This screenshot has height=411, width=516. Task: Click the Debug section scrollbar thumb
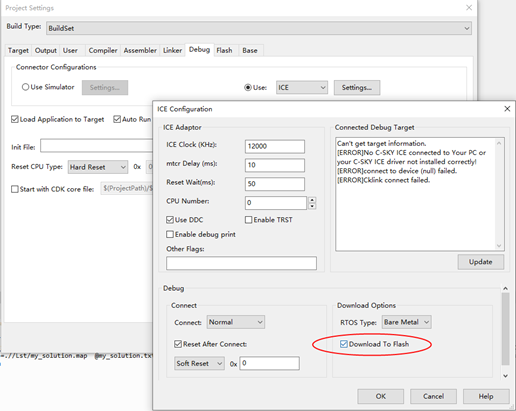click(x=505, y=329)
